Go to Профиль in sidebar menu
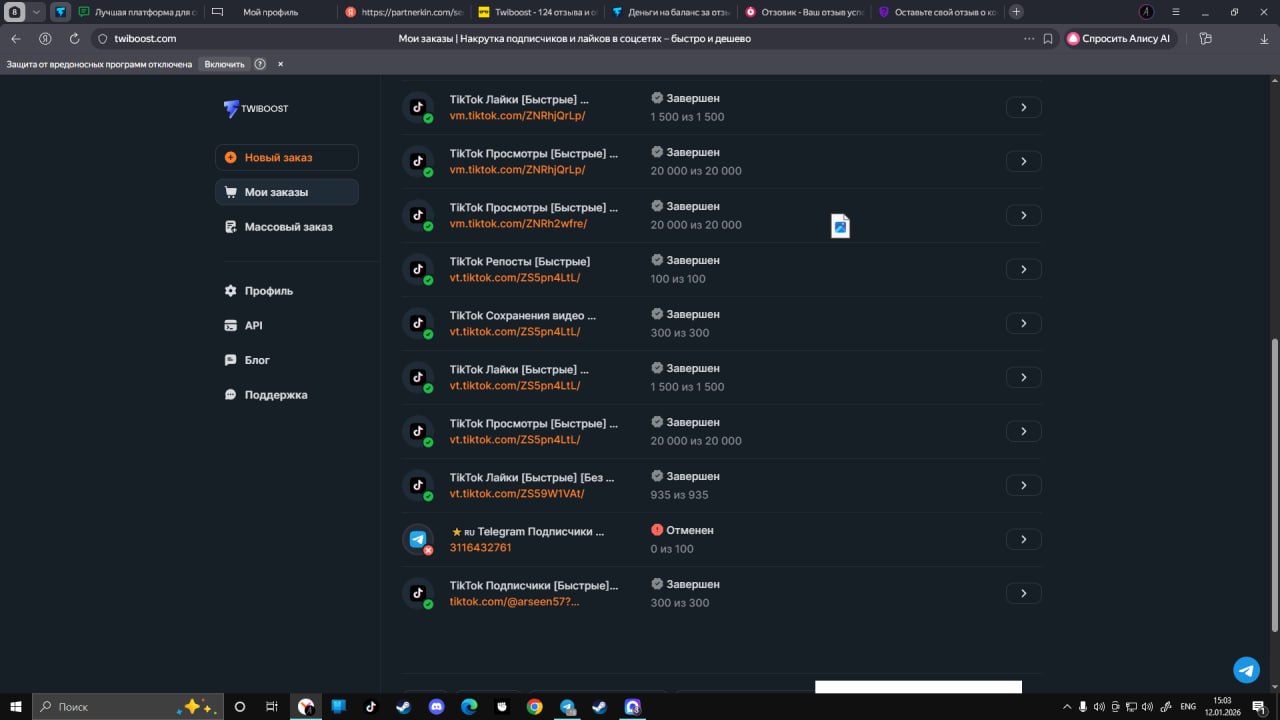1280x720 pixels. tap(268, 291)
